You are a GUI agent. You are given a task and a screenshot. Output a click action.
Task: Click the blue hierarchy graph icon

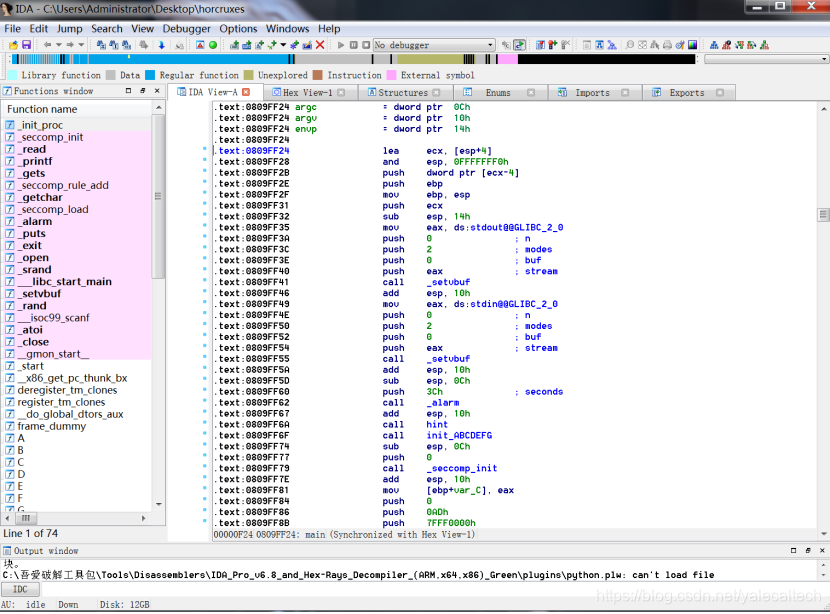click(714, 45)
